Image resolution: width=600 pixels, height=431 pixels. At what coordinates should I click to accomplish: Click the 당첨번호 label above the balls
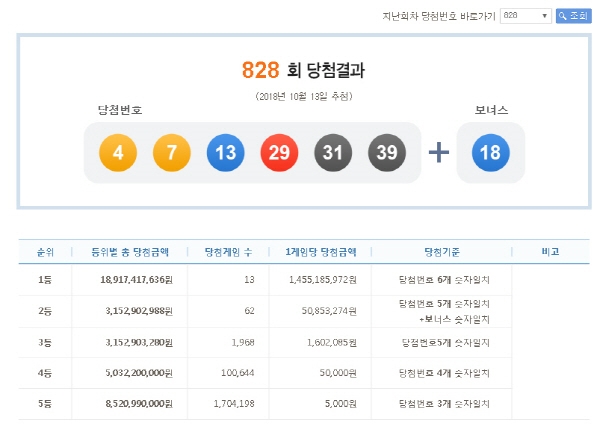(x=120, y=110)
